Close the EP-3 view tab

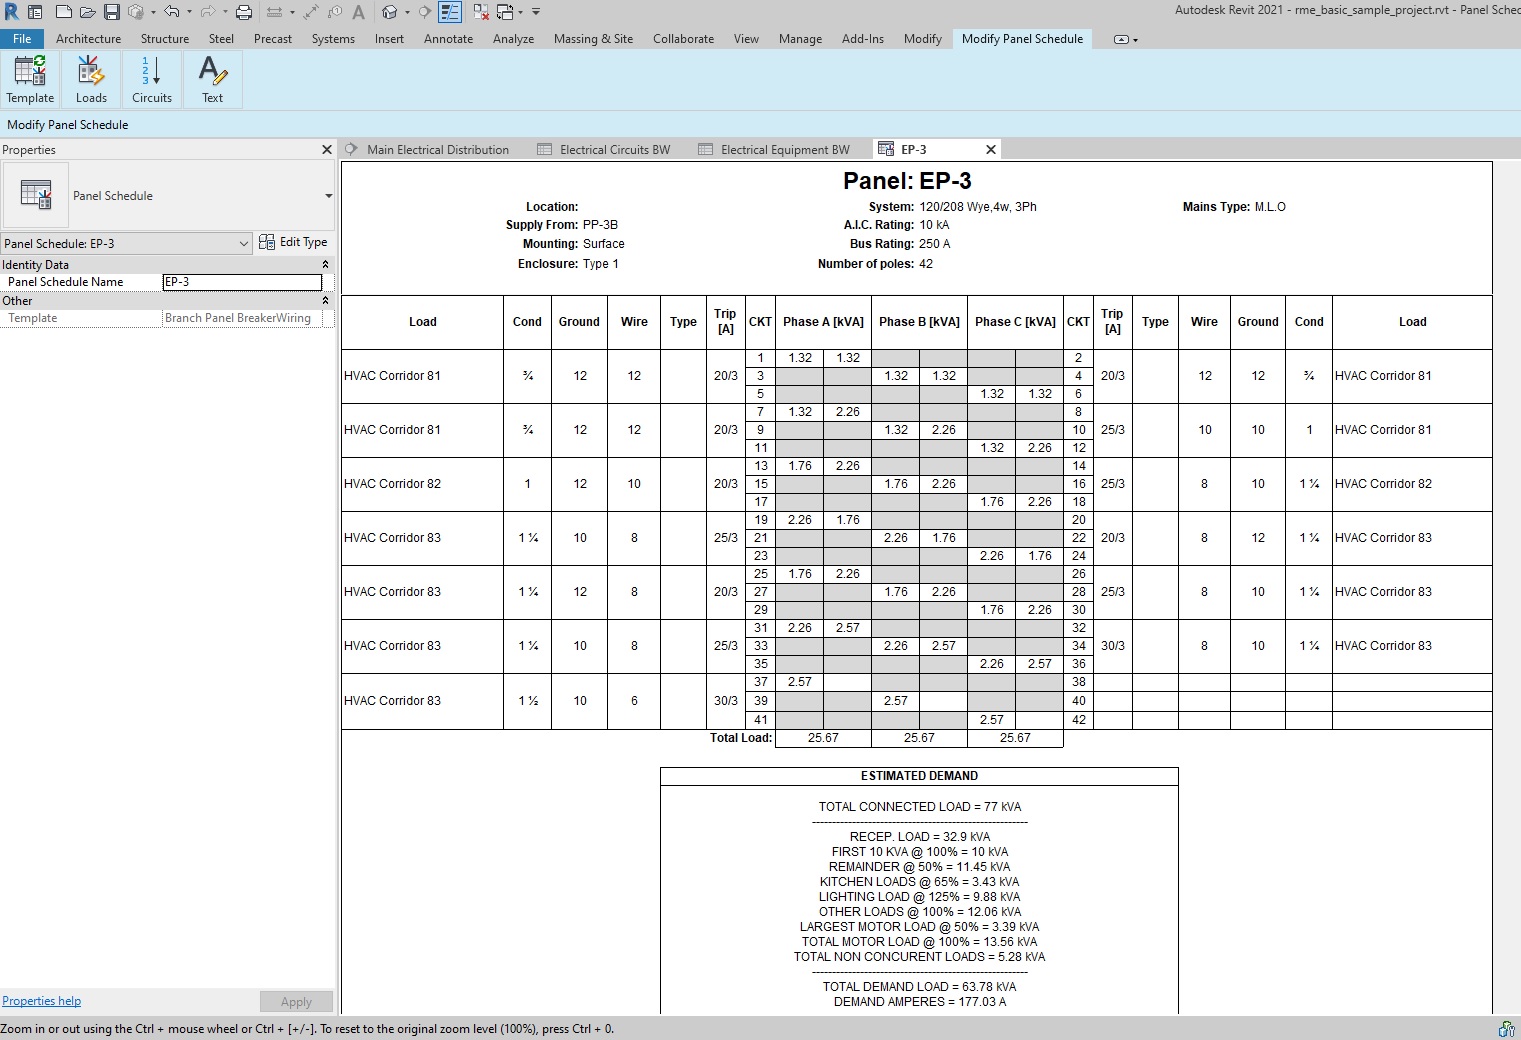click(x=991, y=150)
